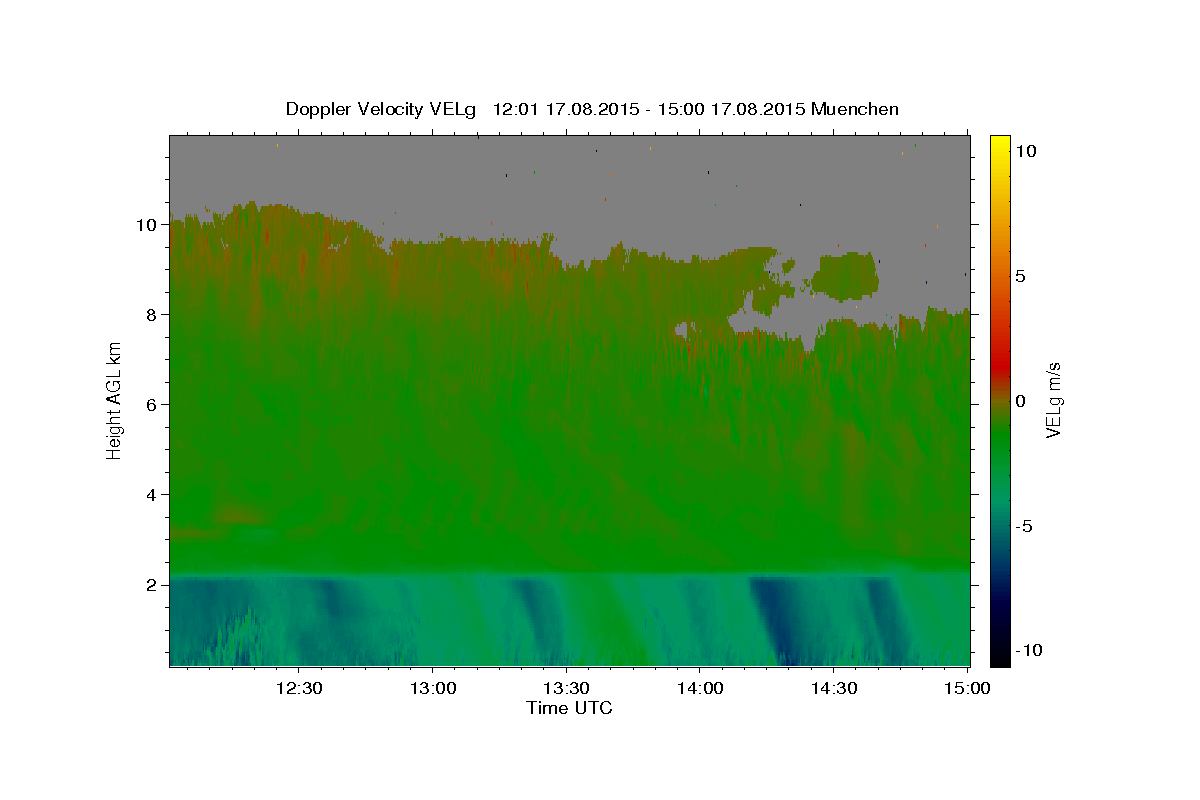Click the '12:30' time axis label

[298, 688]
